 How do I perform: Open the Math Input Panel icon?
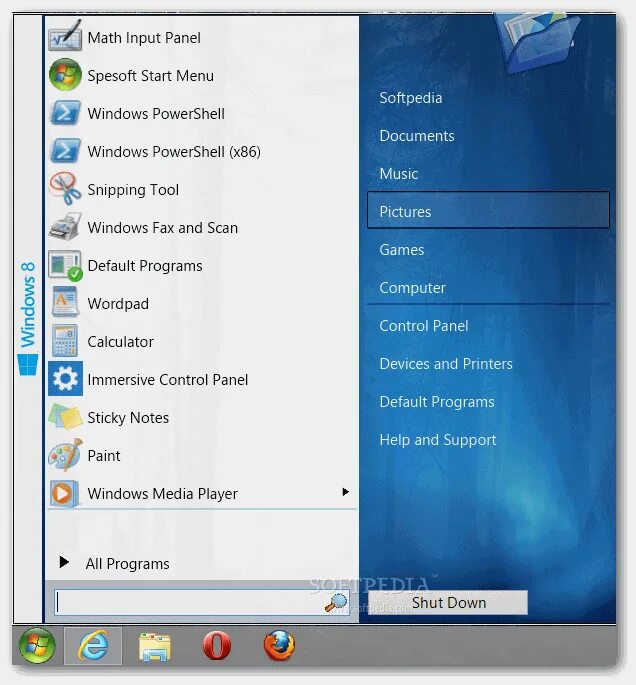65,35
